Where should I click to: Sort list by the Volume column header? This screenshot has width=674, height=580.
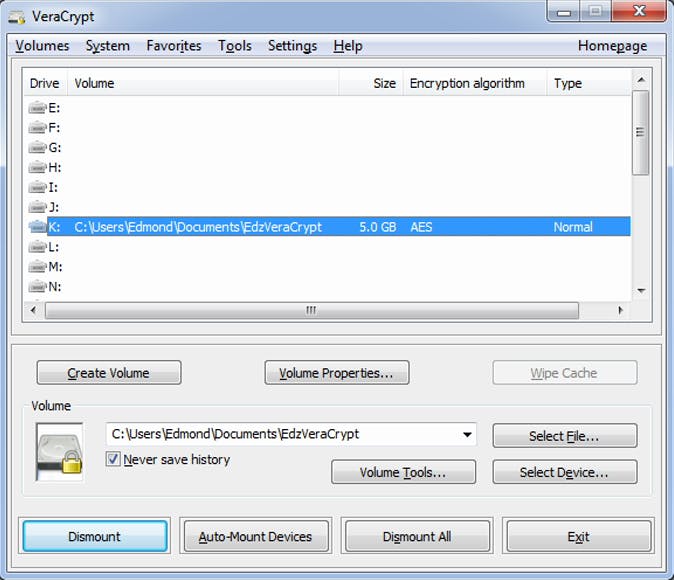point(203,83)
